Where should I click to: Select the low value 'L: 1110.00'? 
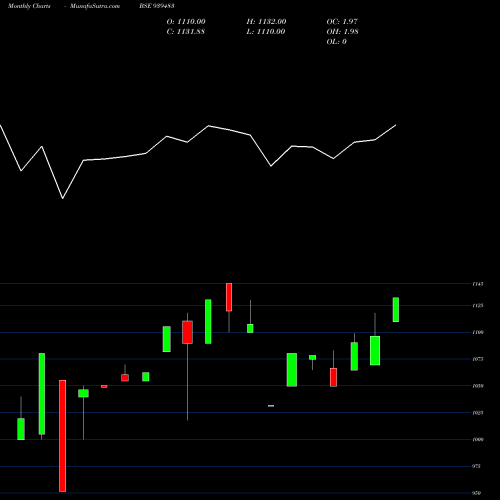click(266, 32)
